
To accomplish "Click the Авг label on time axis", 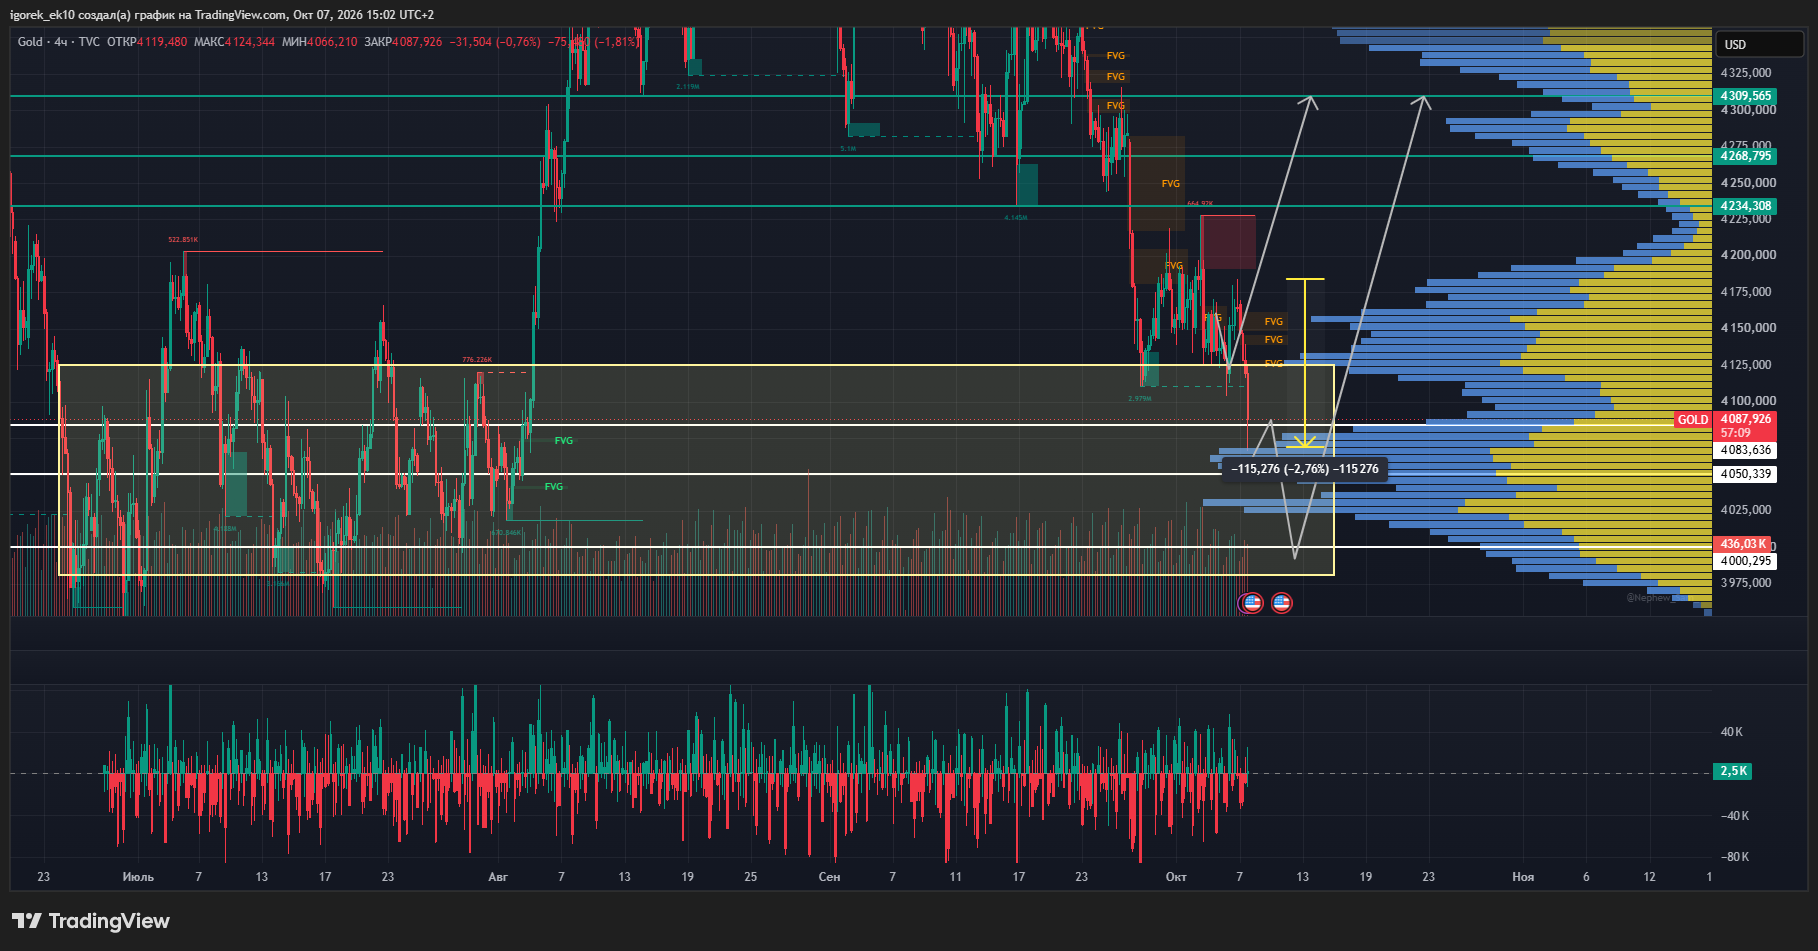I will [498, 877].
